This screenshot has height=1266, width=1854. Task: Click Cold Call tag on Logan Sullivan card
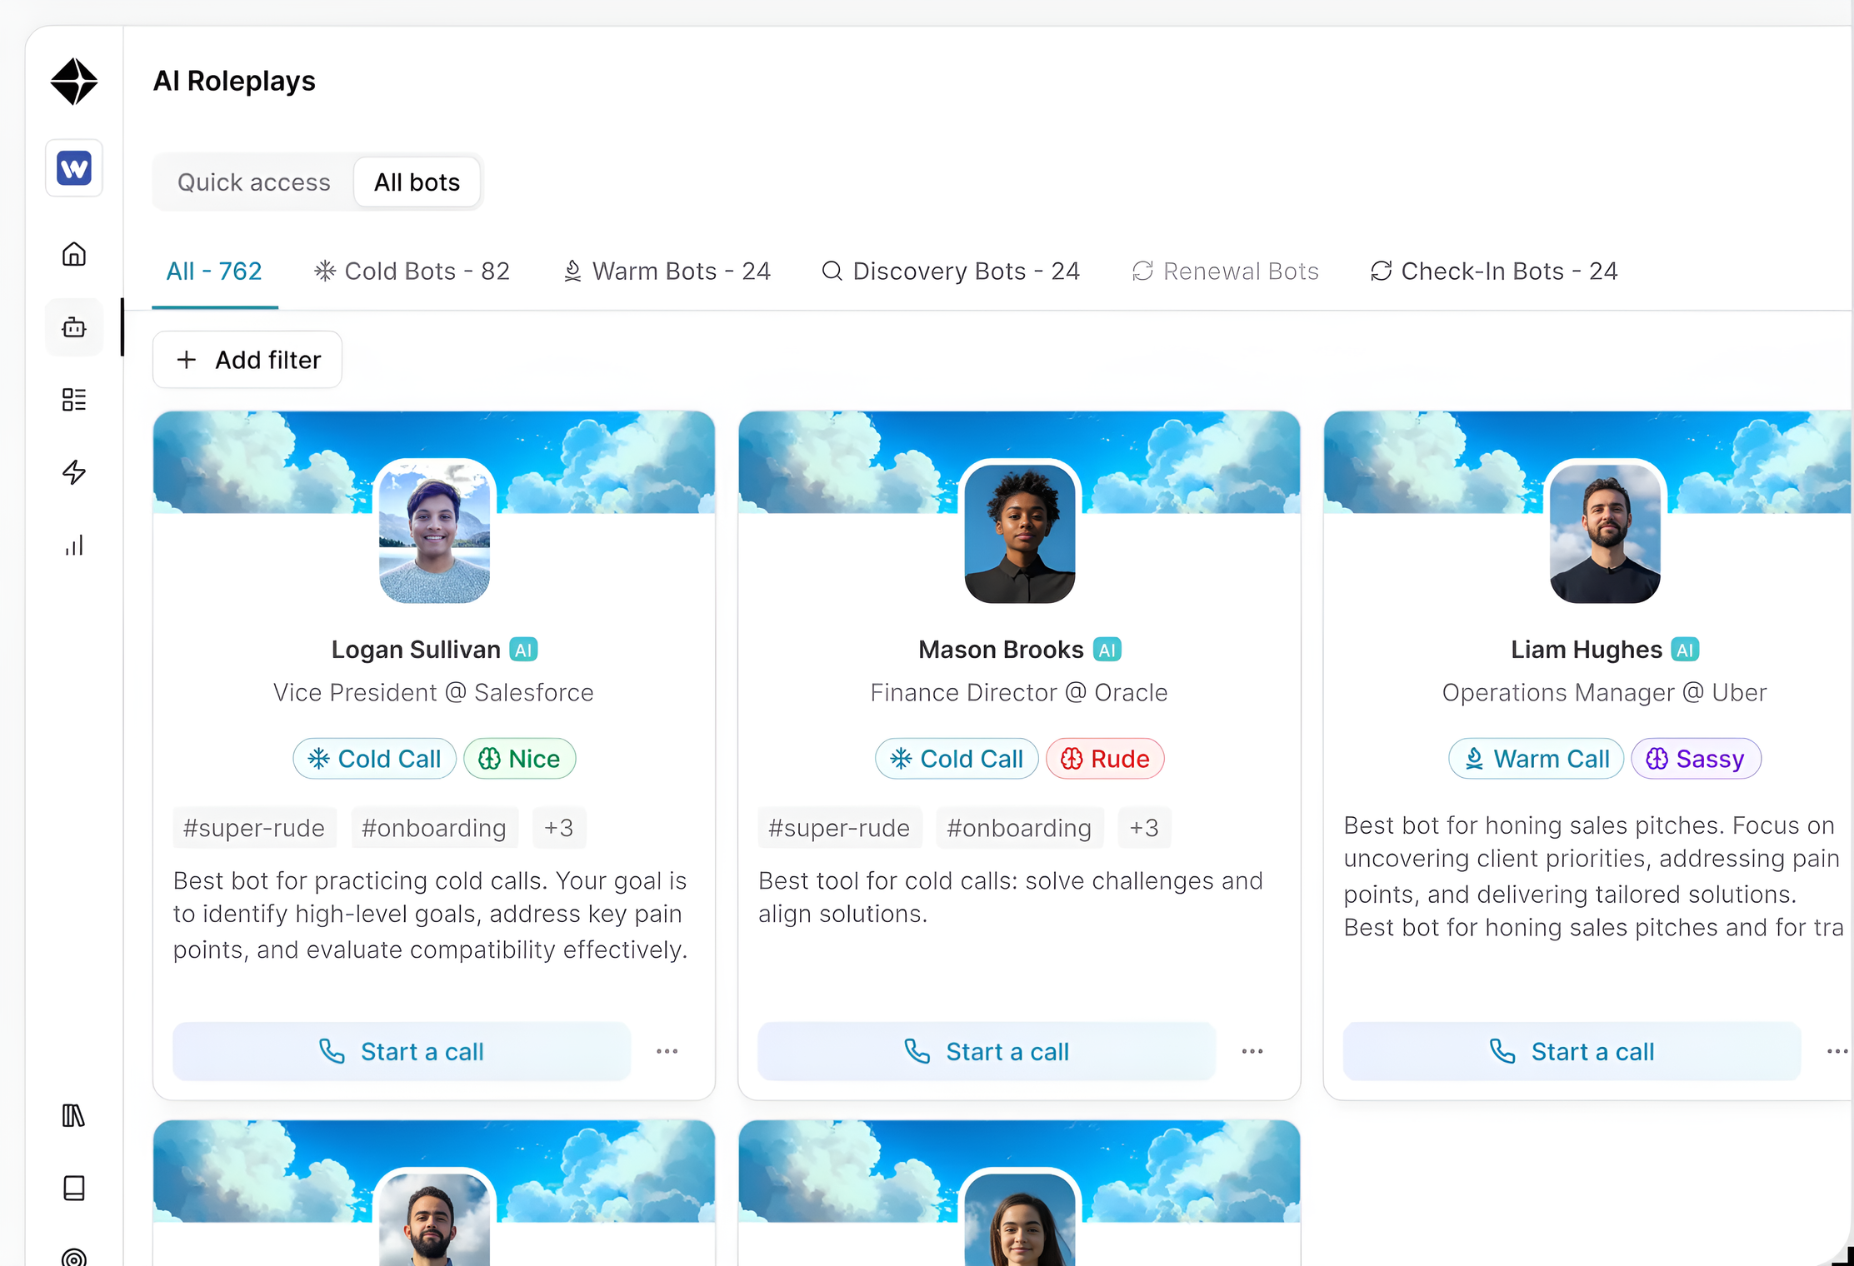(x=375, y=759)
